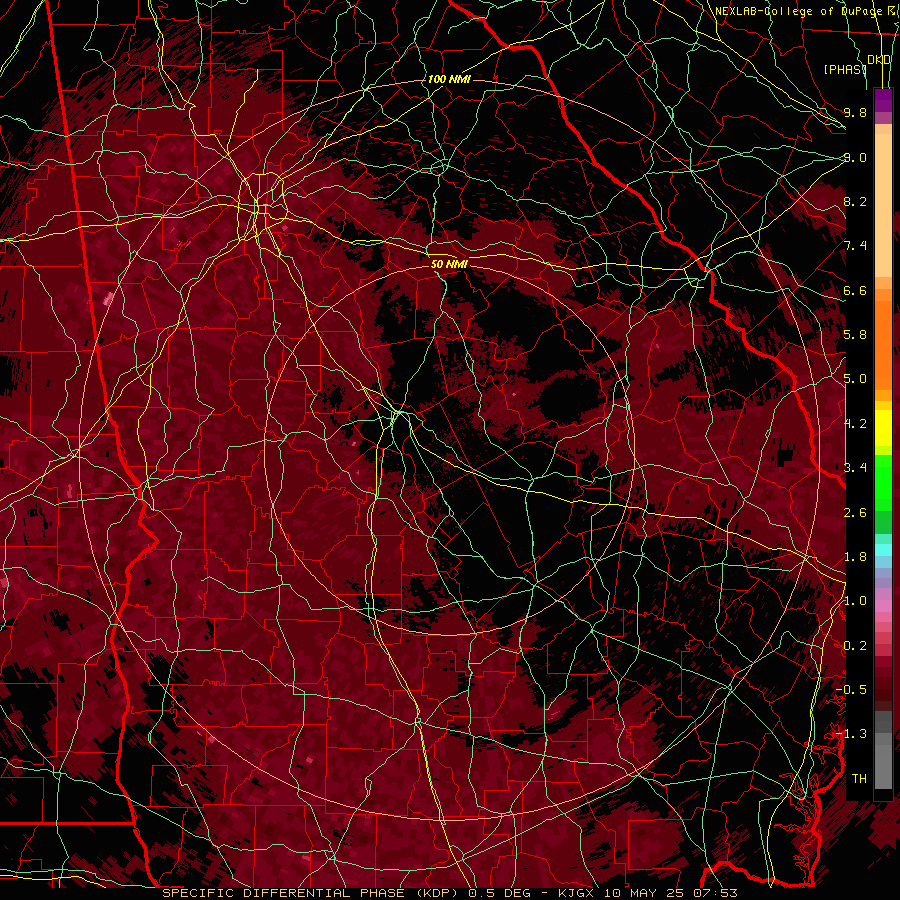Click the 5.8 legend value
Image resolution: width=900 pixels, height=900 pixels.
pos(855,335)
